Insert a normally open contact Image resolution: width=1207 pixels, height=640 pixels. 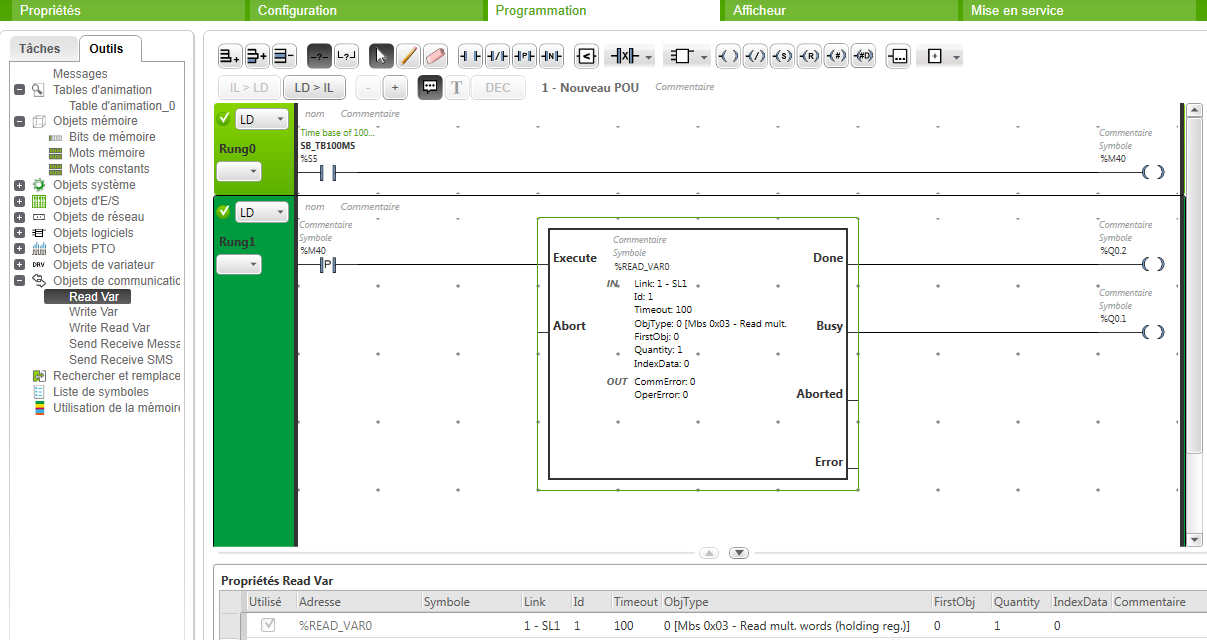pyautogui.click(x=470, y=56)
